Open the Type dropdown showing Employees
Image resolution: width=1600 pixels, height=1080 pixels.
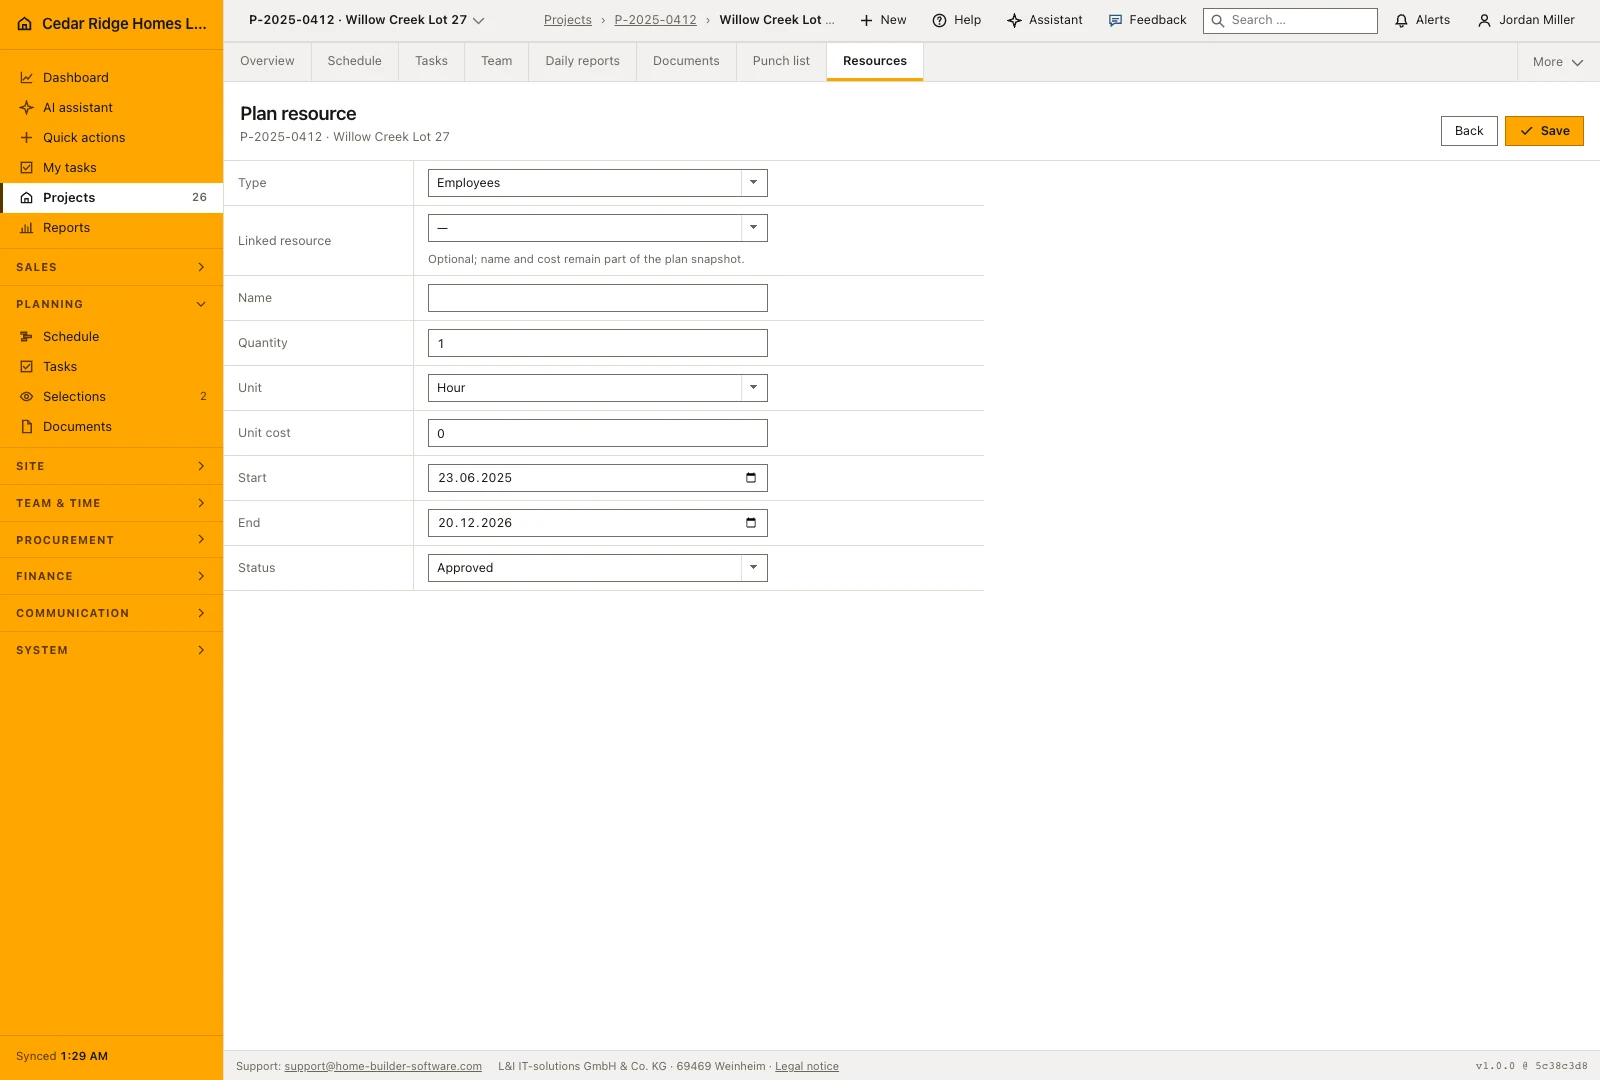point(598,183)
